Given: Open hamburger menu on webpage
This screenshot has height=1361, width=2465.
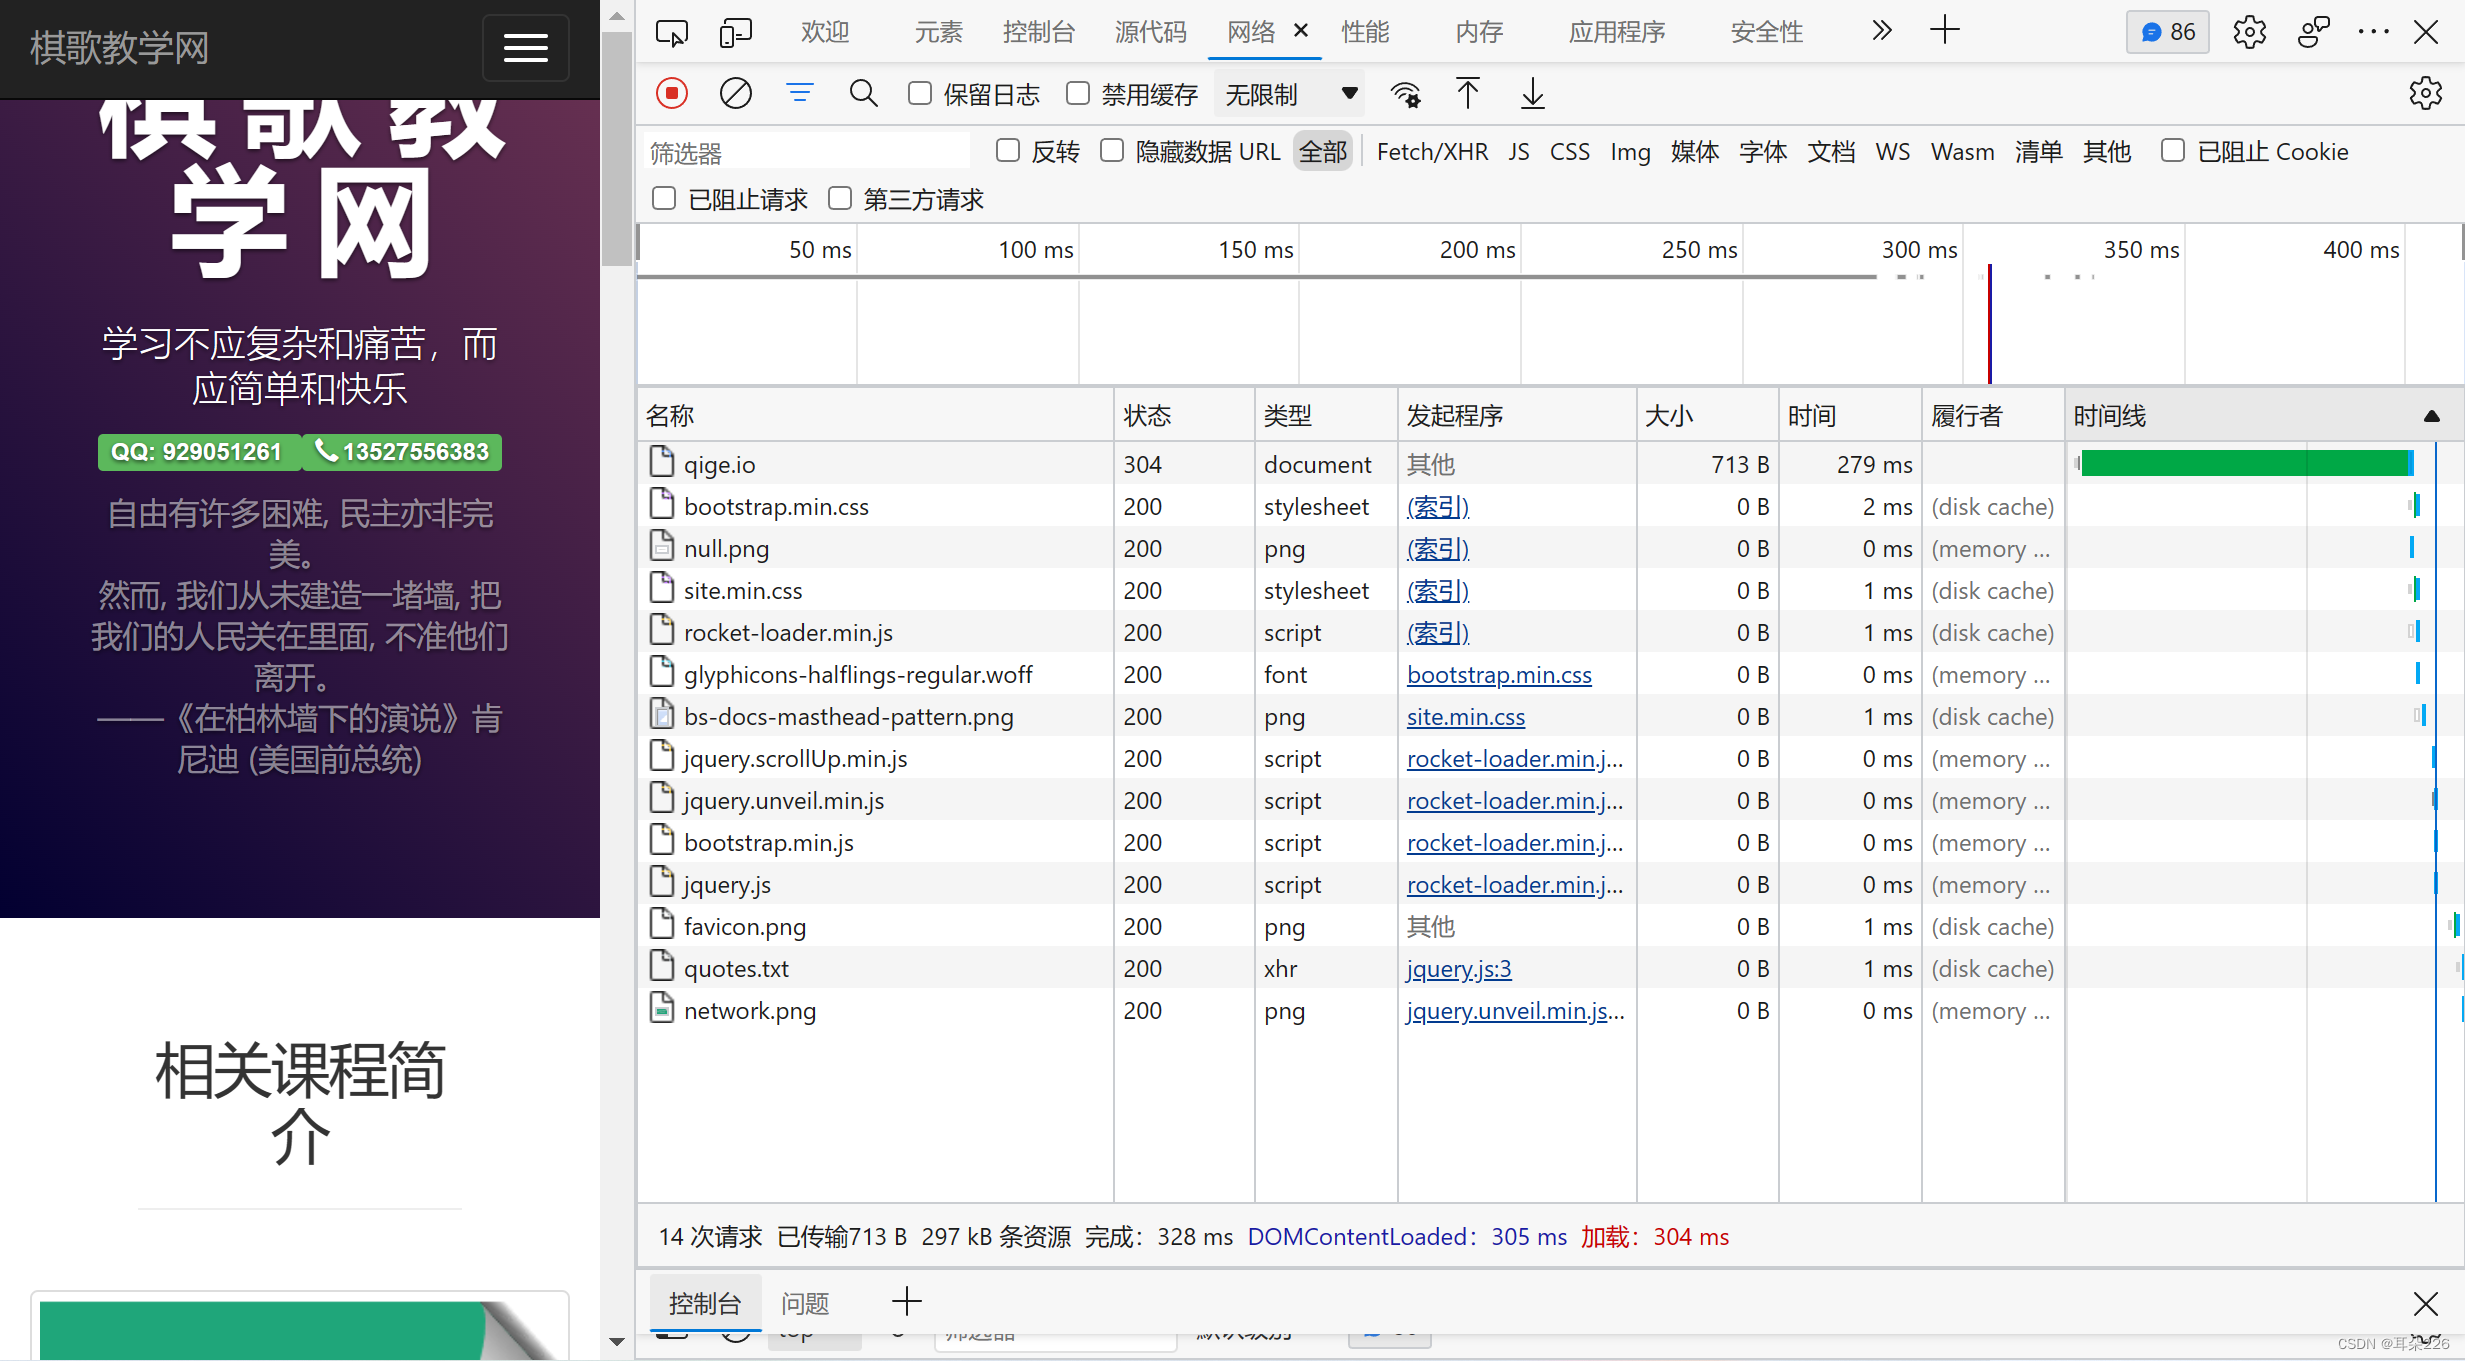Looking at the screenshot, I should tap(525, 47).
